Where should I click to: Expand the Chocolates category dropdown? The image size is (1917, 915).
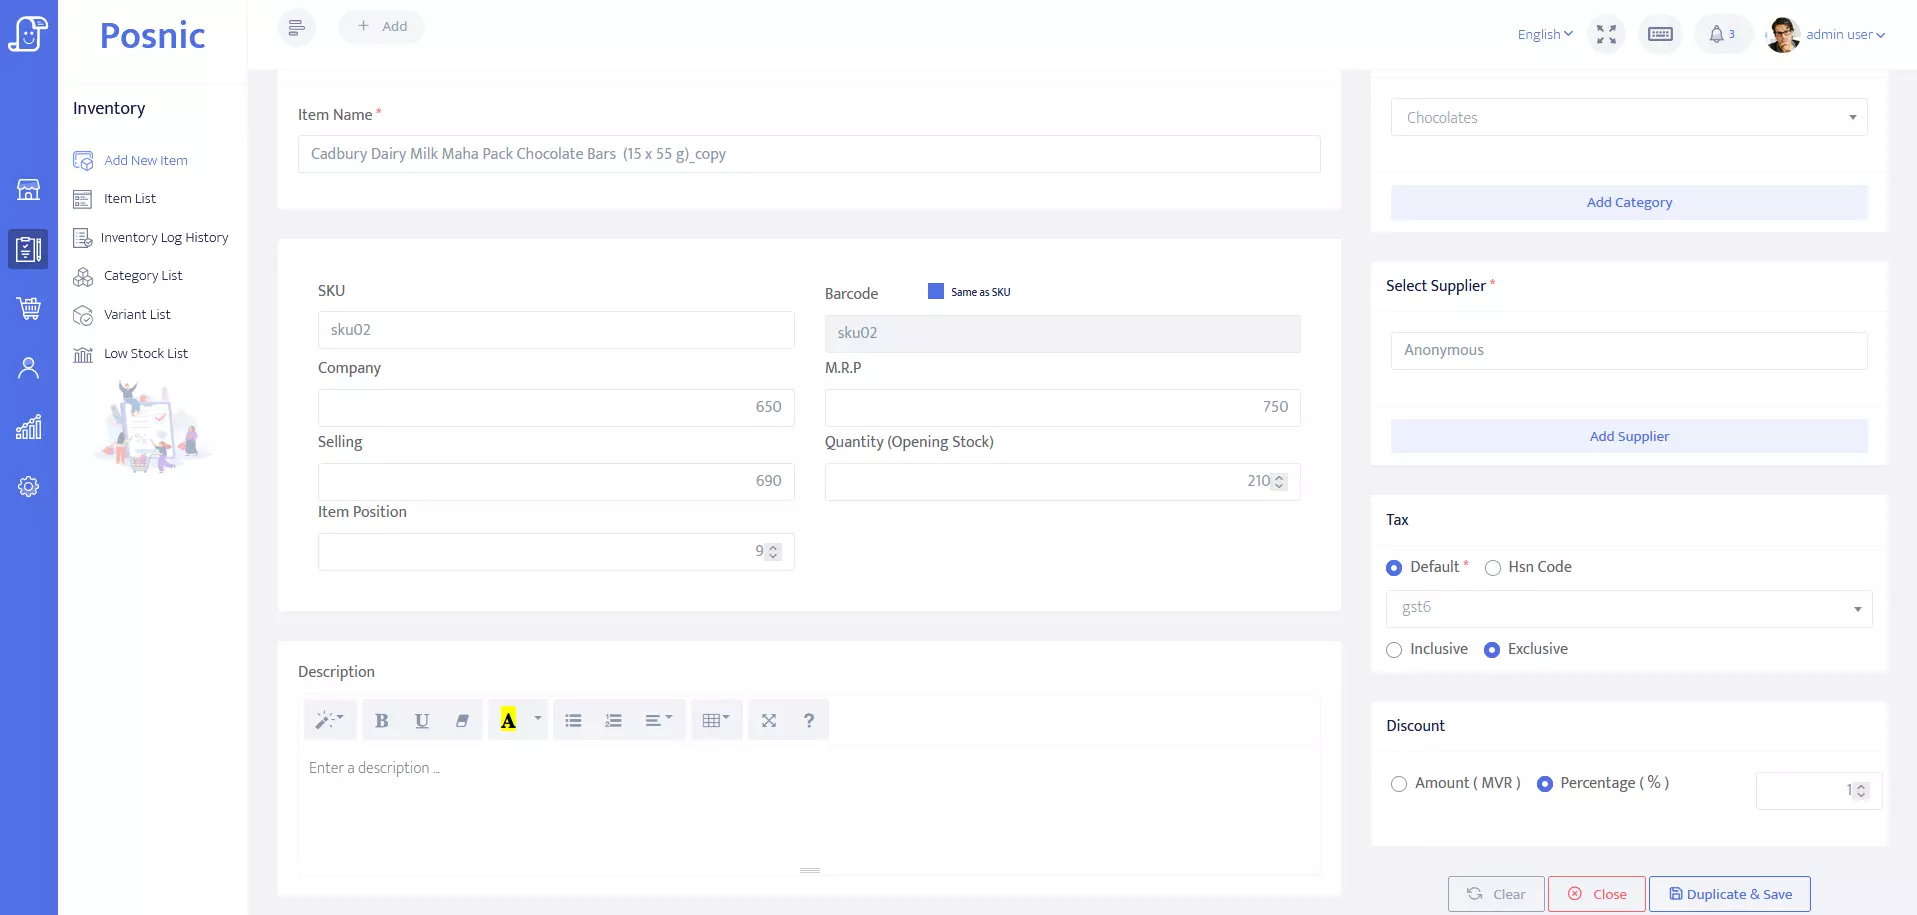(x=1628, y=118)
